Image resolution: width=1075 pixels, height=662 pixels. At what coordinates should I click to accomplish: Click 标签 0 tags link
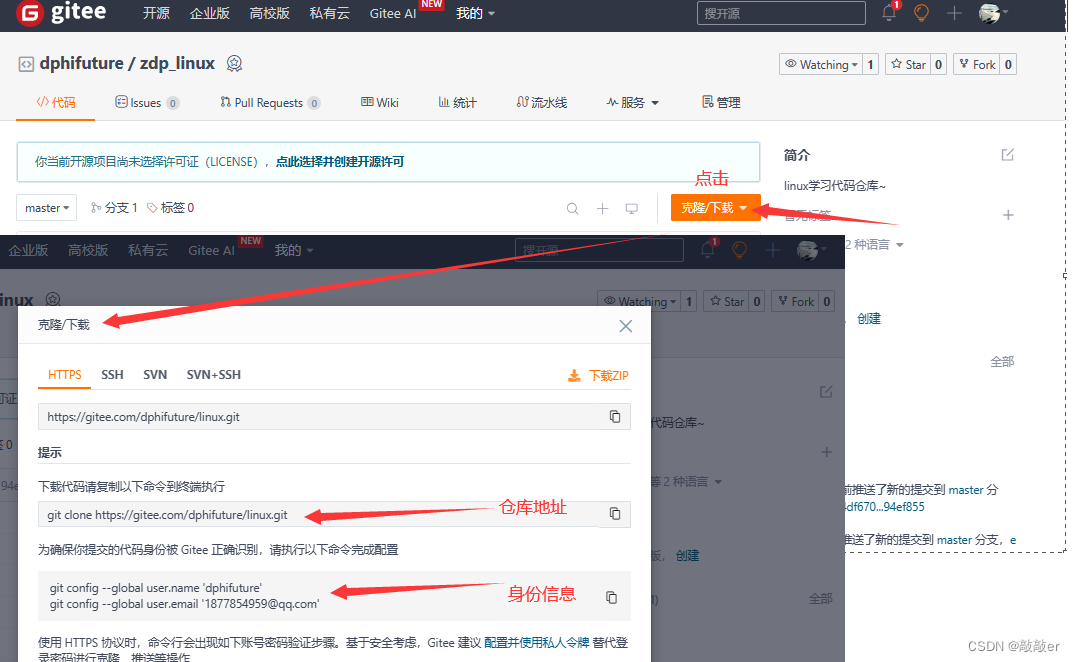pos(171,208)
